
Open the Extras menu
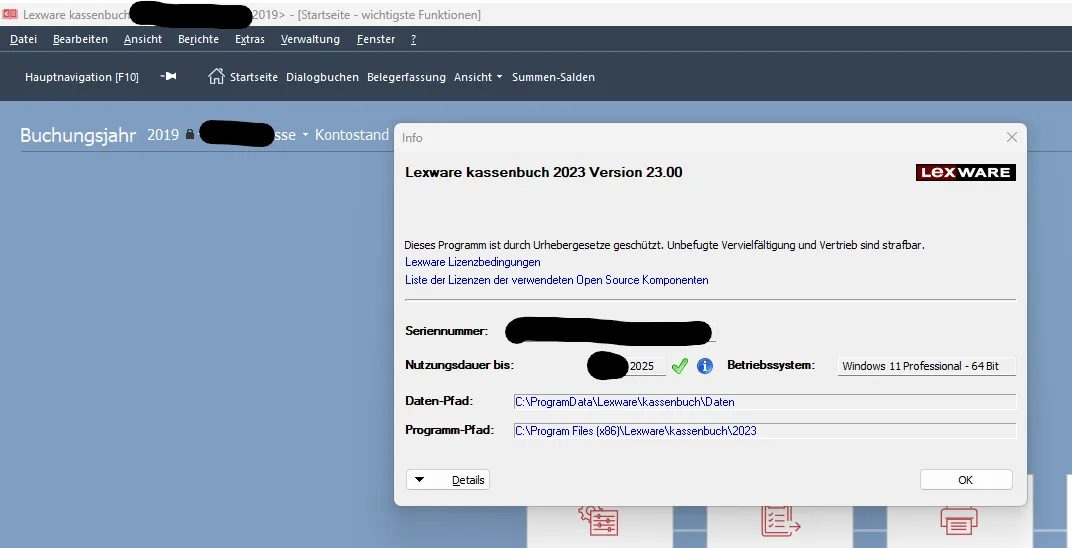(x=250, y=40)
